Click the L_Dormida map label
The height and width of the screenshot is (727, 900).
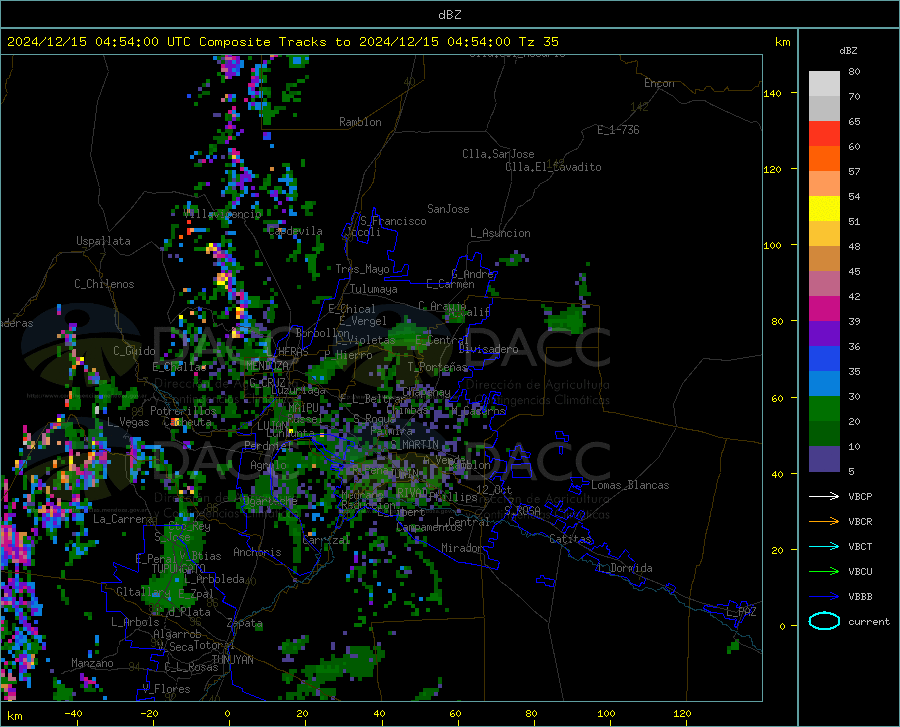point(624,568)
